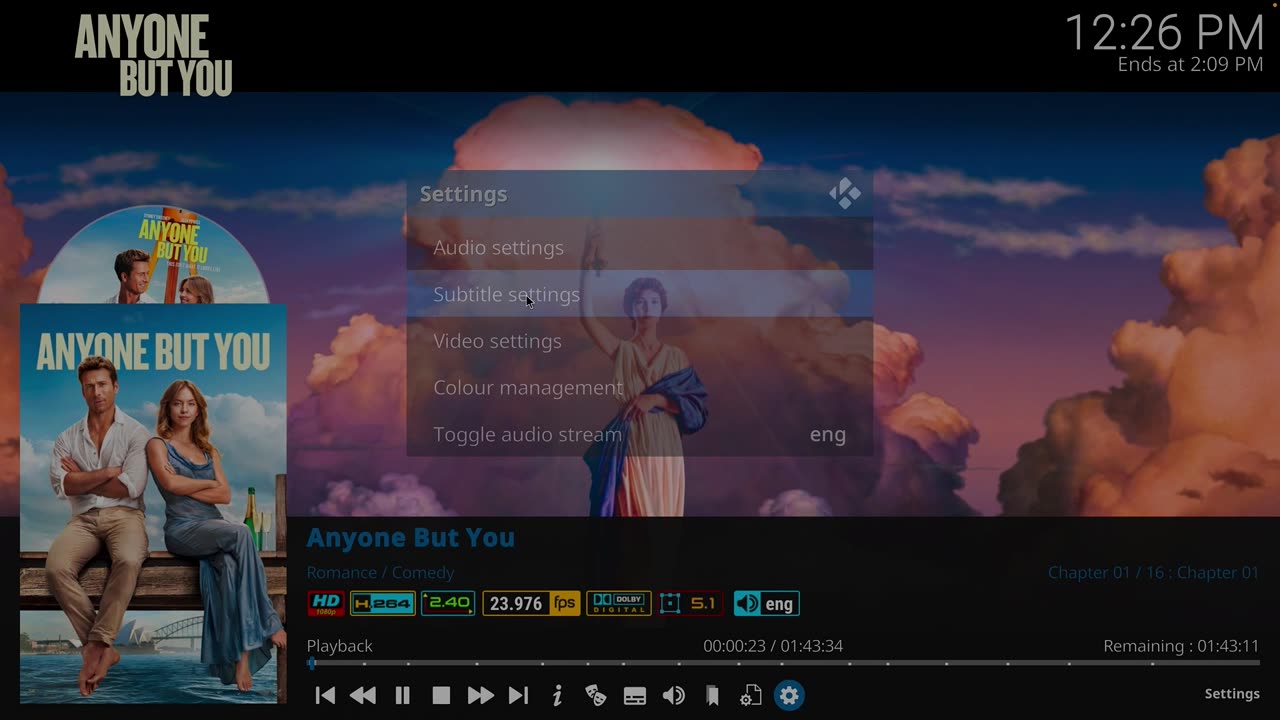Click Chapter 01 / 16 text
The width and height of the screenshot is (1280, 720).
(1153, 572)
